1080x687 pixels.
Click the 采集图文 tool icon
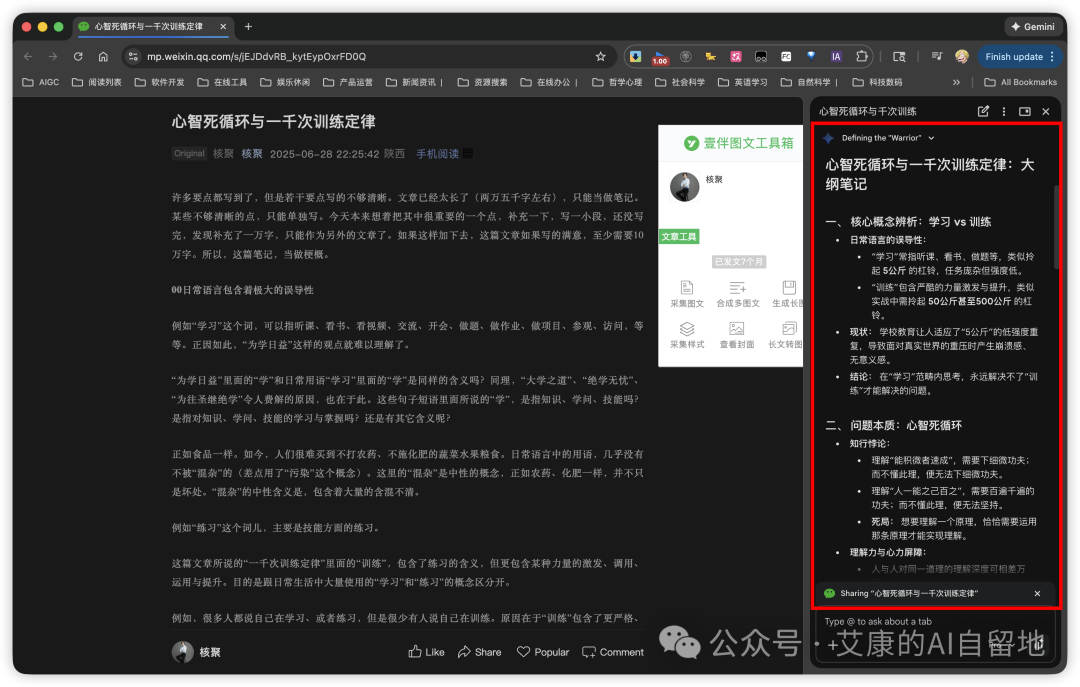[x=687, y=294]
